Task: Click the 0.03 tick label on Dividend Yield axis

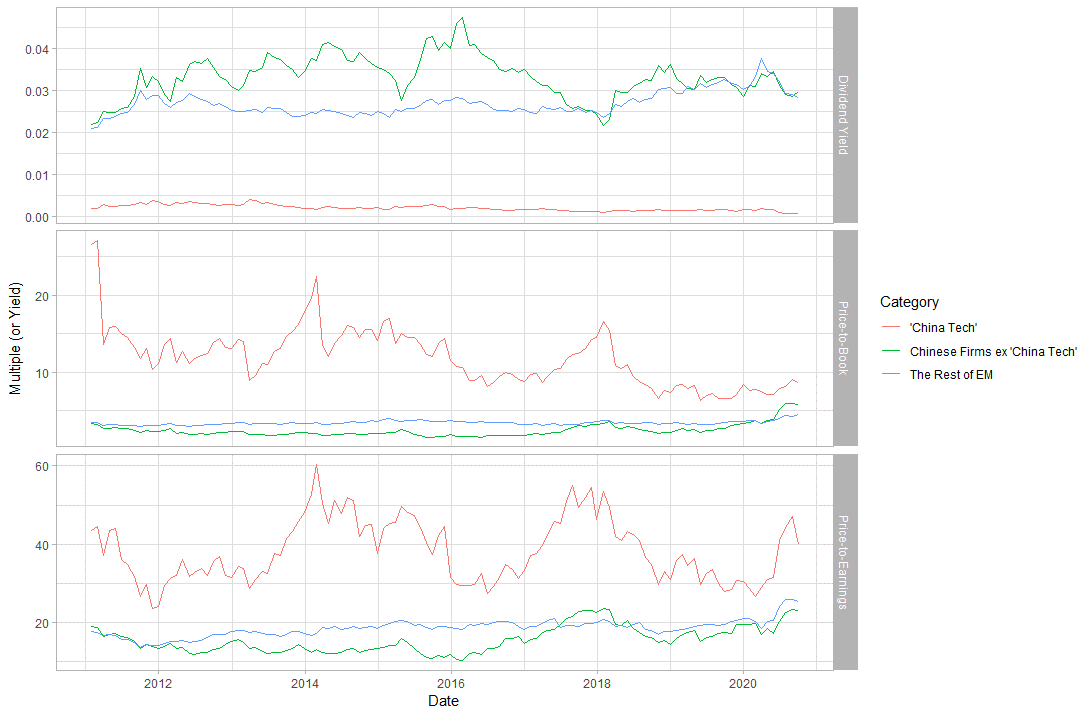Action: point(37,91)
